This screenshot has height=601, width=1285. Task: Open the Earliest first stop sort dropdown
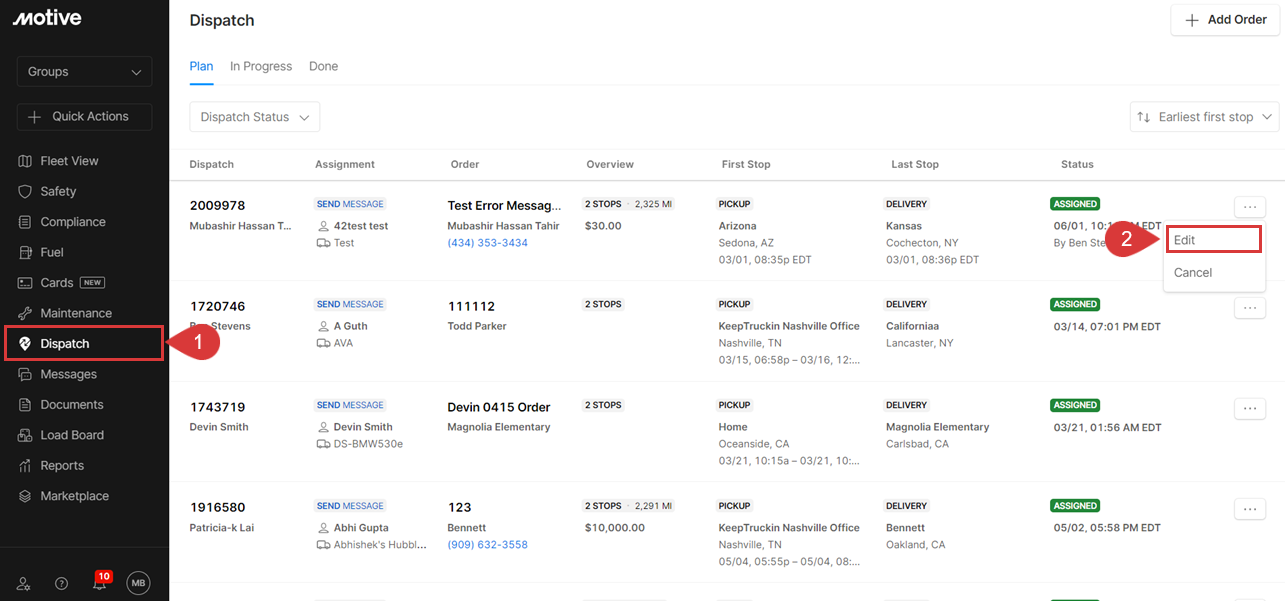coord(1204,117)
